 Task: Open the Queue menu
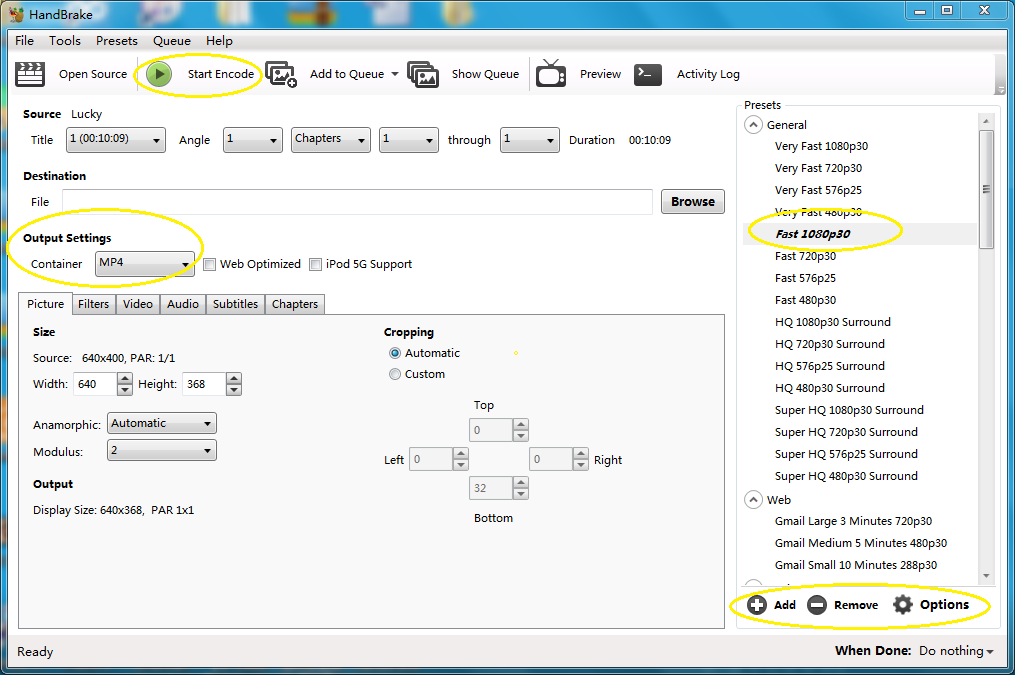[172, 40]
